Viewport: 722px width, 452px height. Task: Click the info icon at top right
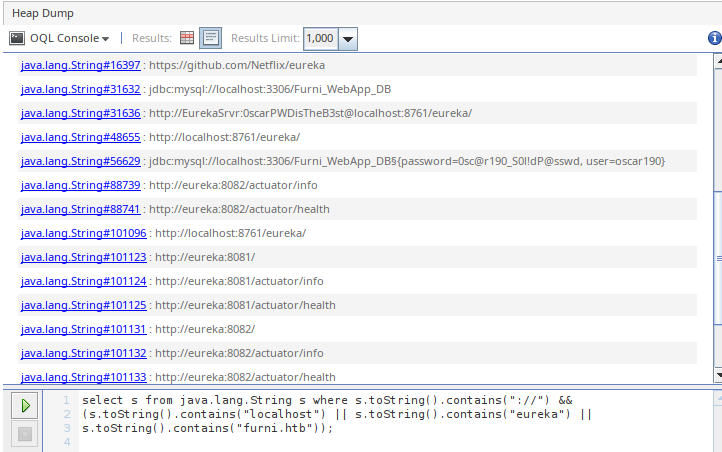714,38
